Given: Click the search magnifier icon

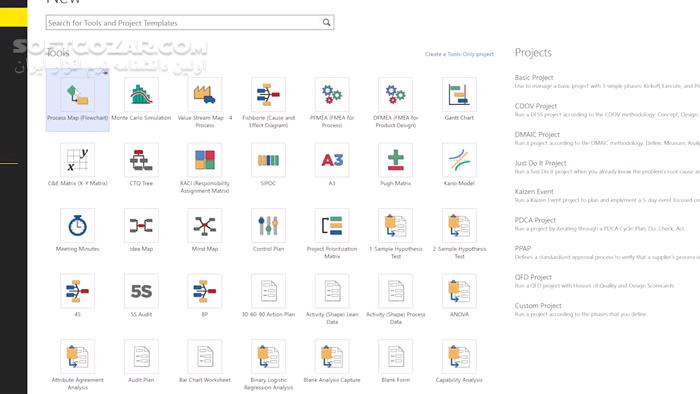Looking at the screenshot, I should pyautogui.click(x=327, y=22).
